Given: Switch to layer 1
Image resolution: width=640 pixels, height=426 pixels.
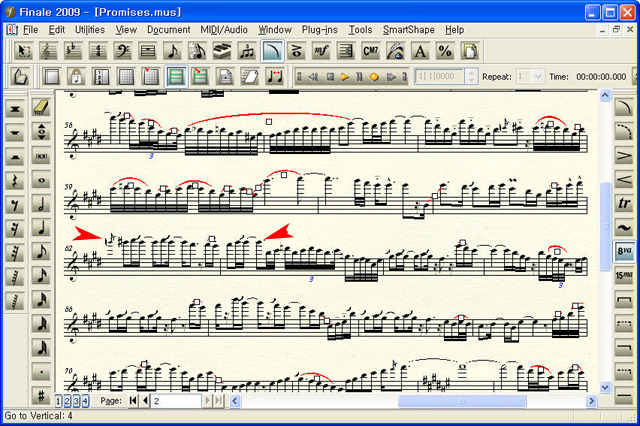Looking at the screenshot, I should click(58, 401).
